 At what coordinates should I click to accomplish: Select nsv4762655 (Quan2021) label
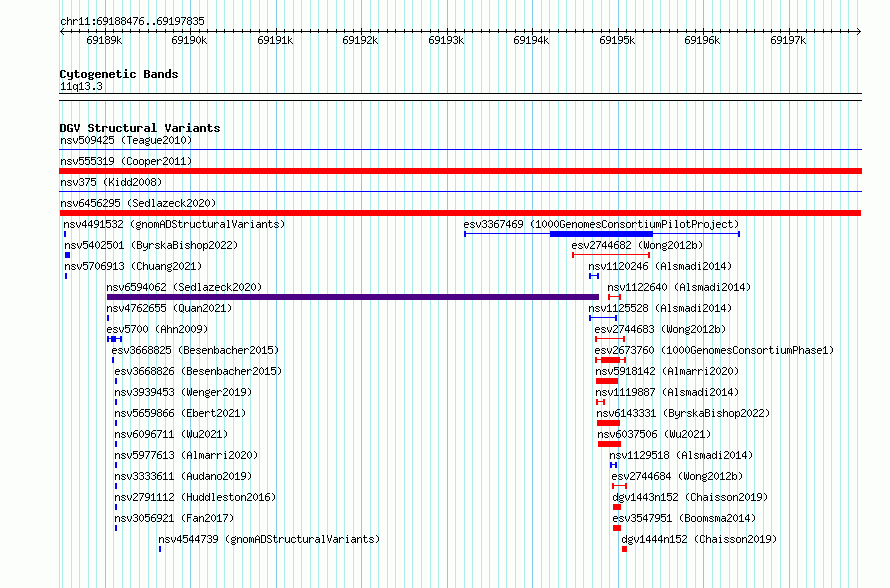click(x=169, y=308)
